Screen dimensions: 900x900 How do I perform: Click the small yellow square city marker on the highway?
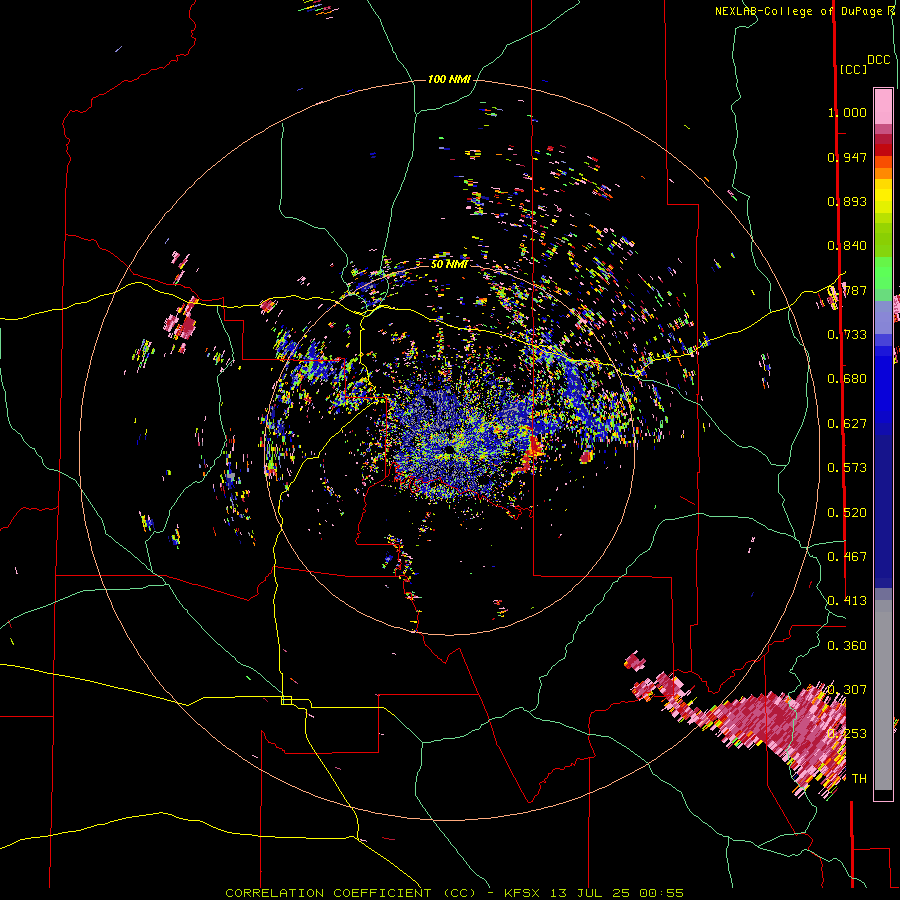pos(286,700)
